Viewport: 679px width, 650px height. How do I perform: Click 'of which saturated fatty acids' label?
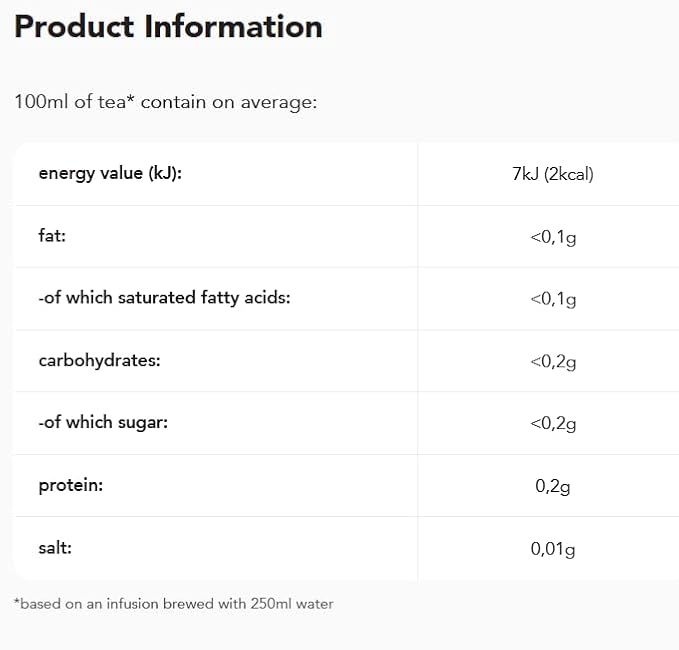[x=165, y=298]
